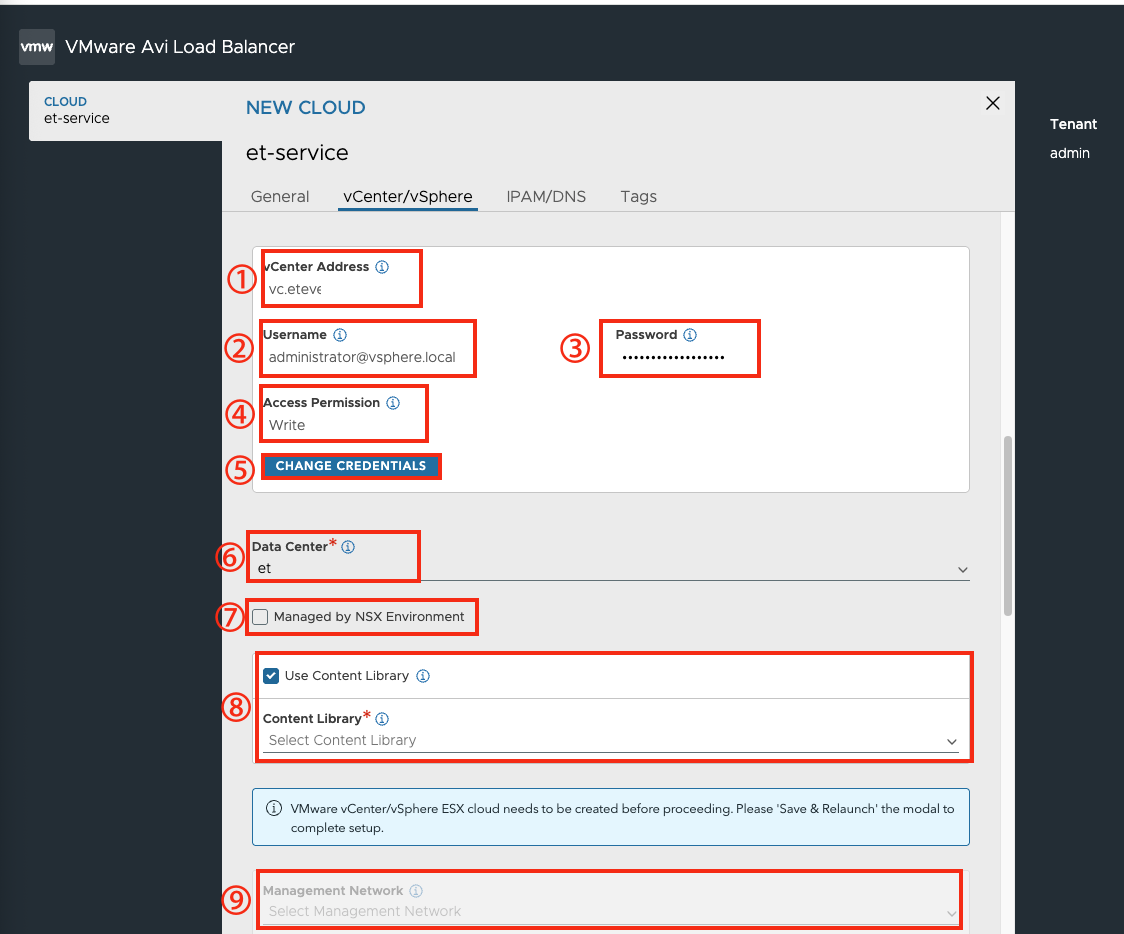Switch to the General tab

tap(280, 196)
